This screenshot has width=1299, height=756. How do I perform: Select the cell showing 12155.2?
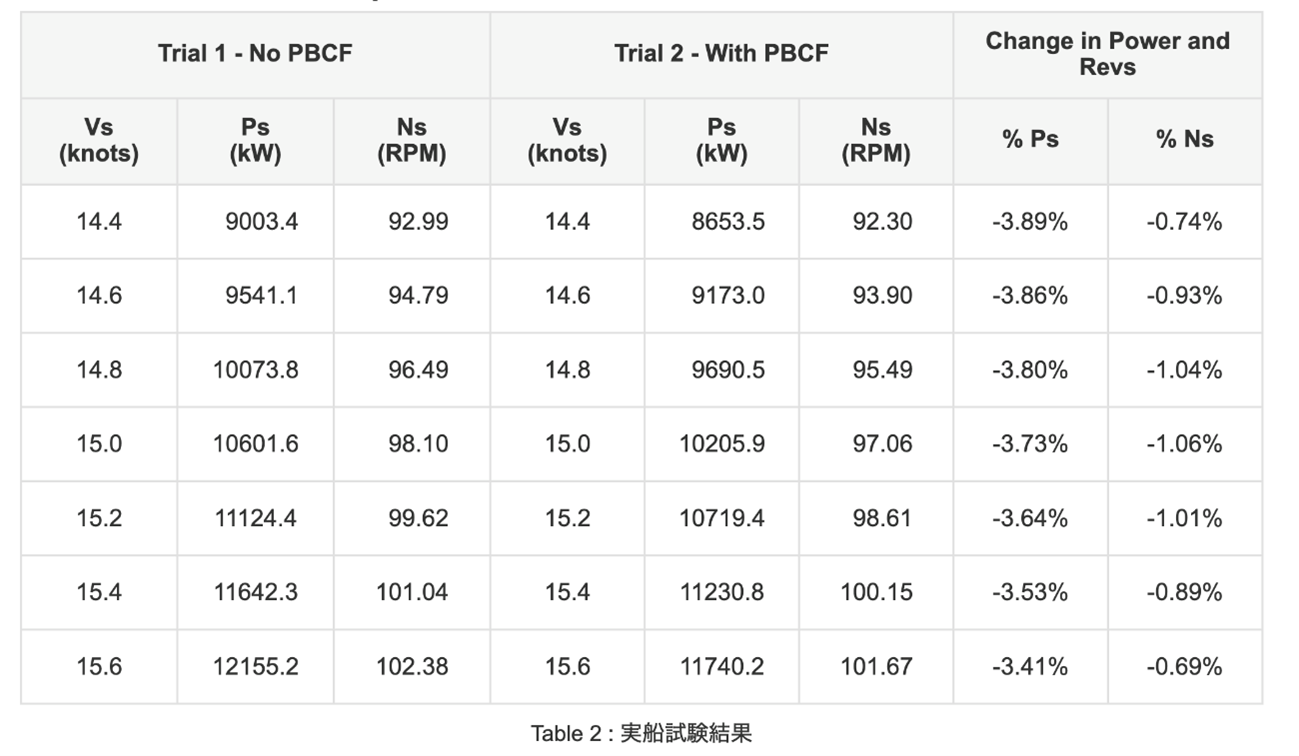255,666
